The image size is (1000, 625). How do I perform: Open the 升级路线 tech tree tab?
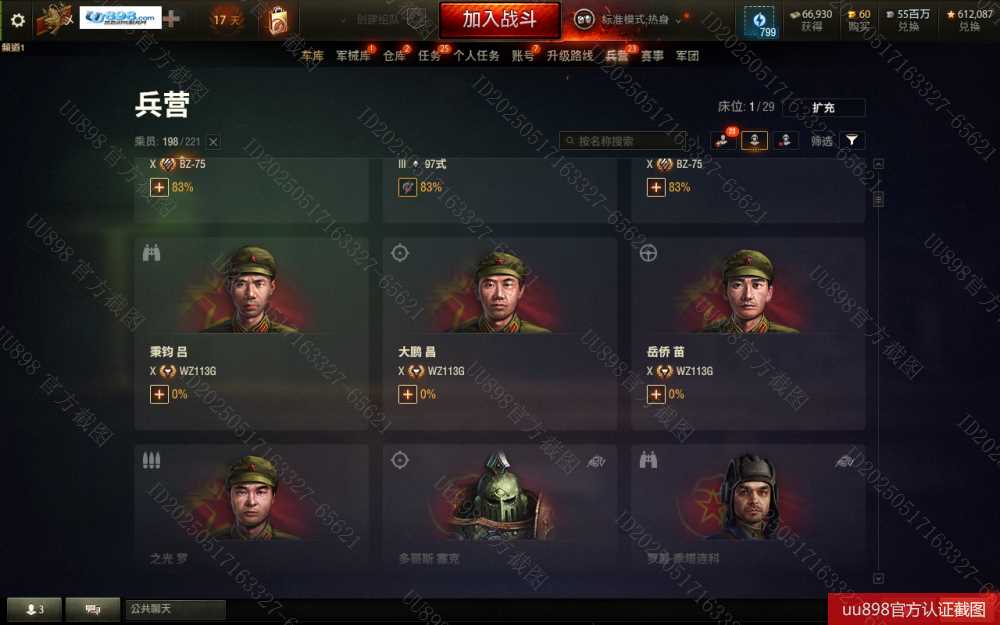(570, 56)
